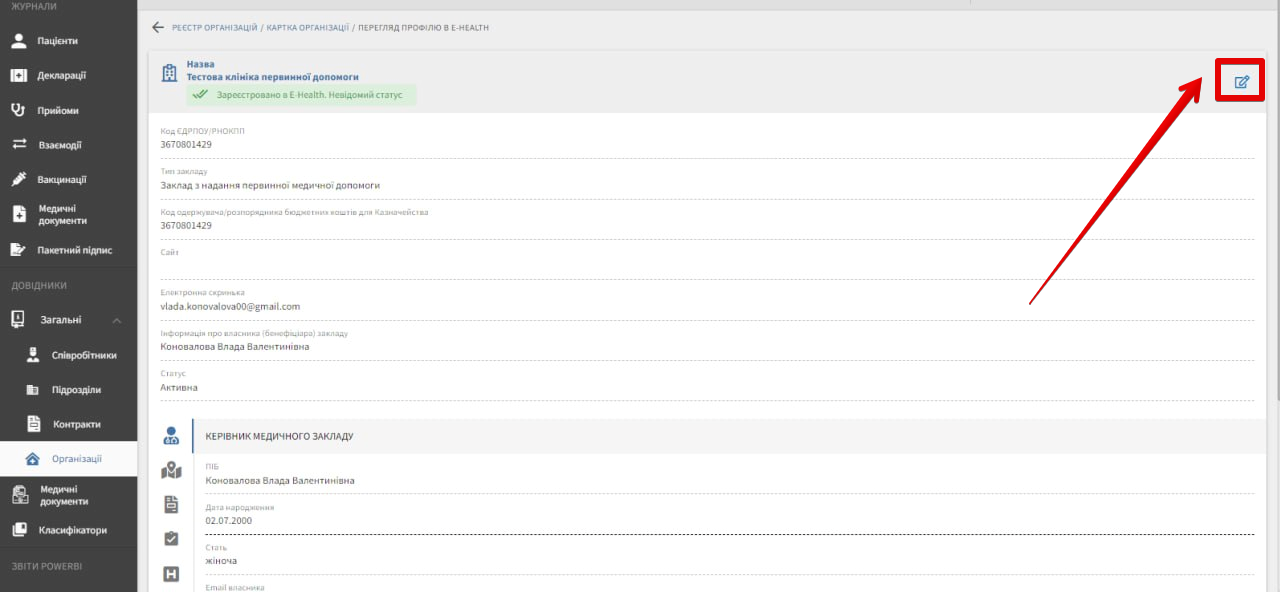The height and width of the screenshot is (592, 1280).
Task: Select Співробітники under Загальні
Action: pyautogui.click(x=84, y=355)
